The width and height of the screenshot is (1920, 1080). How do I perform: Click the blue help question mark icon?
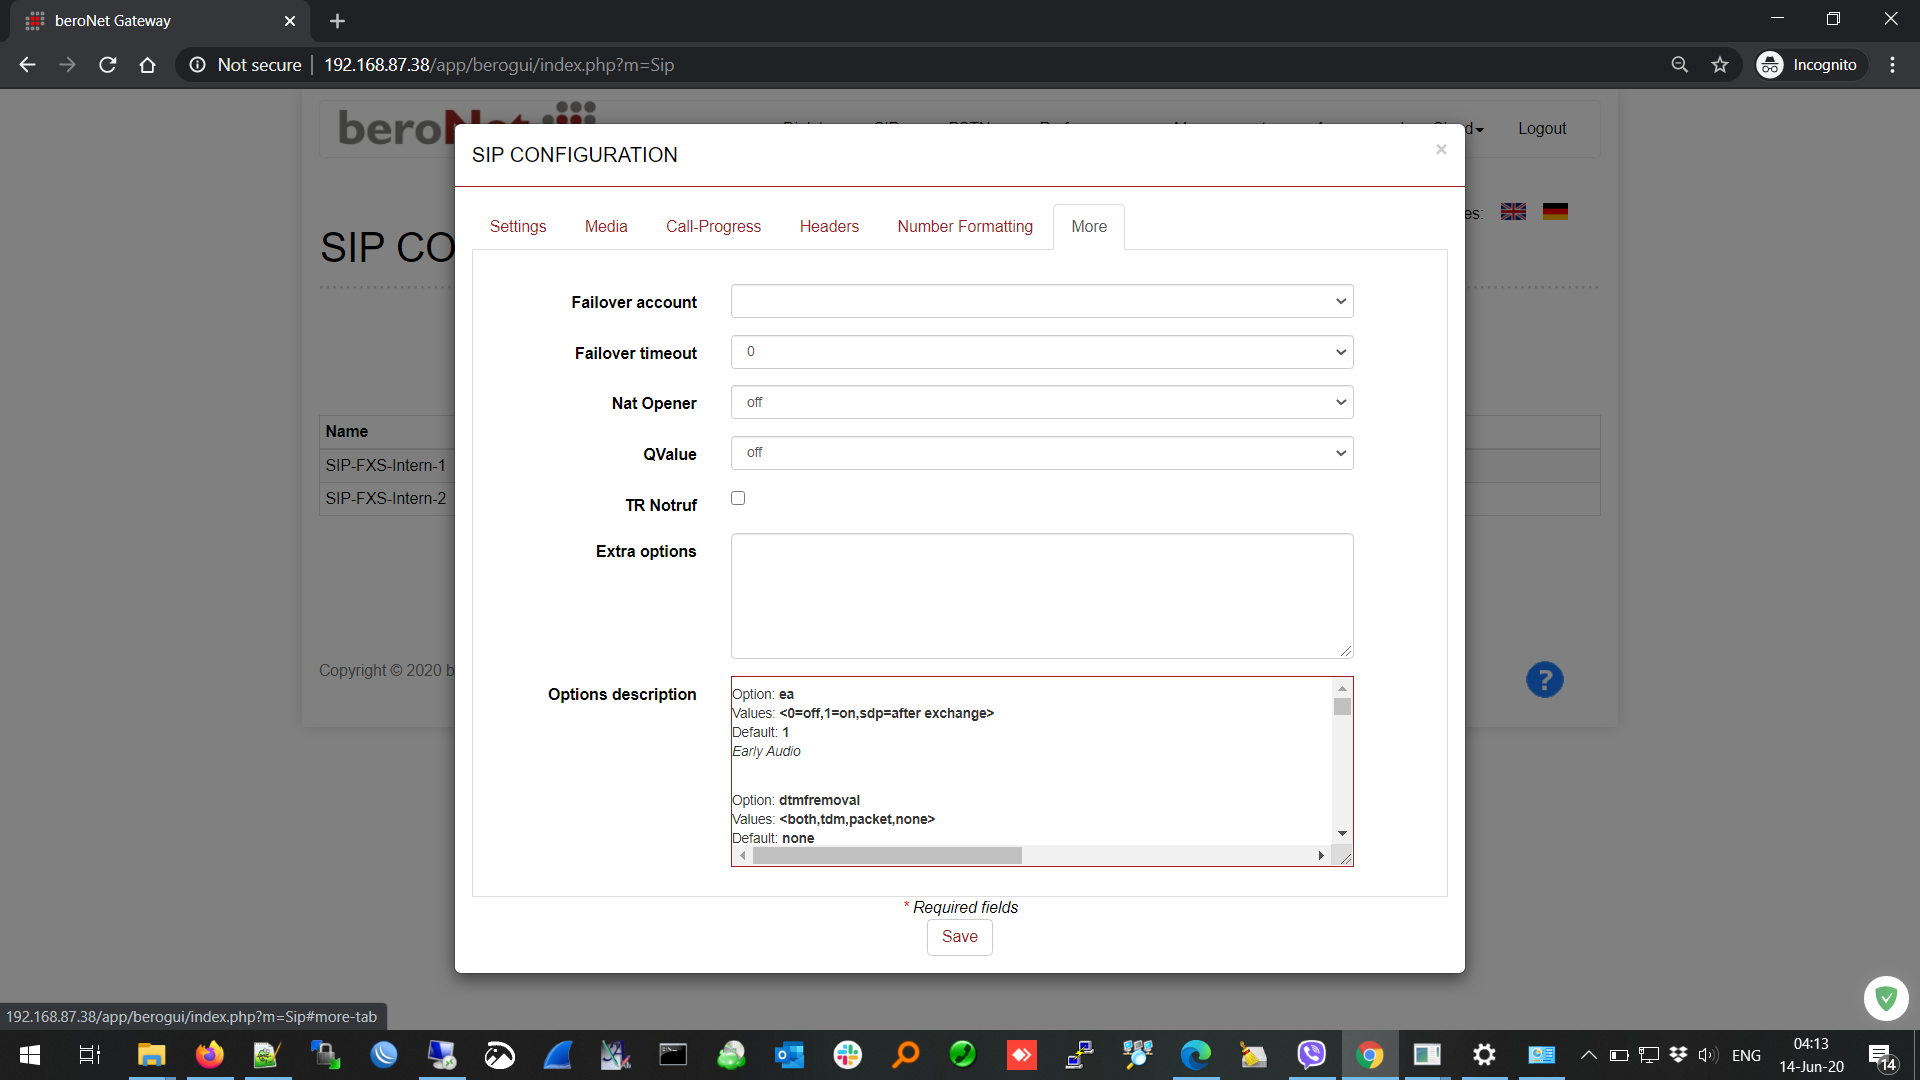click(1544, 680)
